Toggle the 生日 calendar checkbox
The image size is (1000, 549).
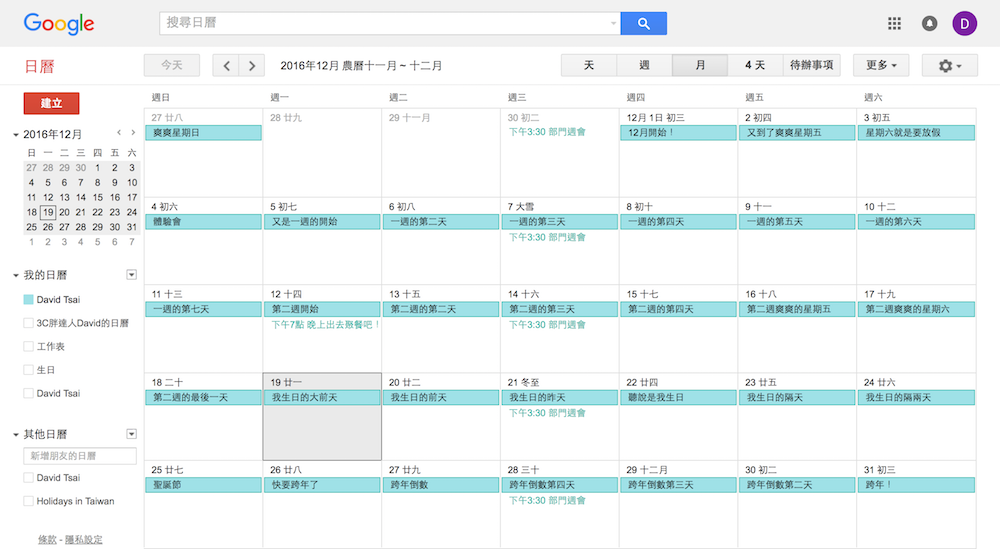coord(28,370)
